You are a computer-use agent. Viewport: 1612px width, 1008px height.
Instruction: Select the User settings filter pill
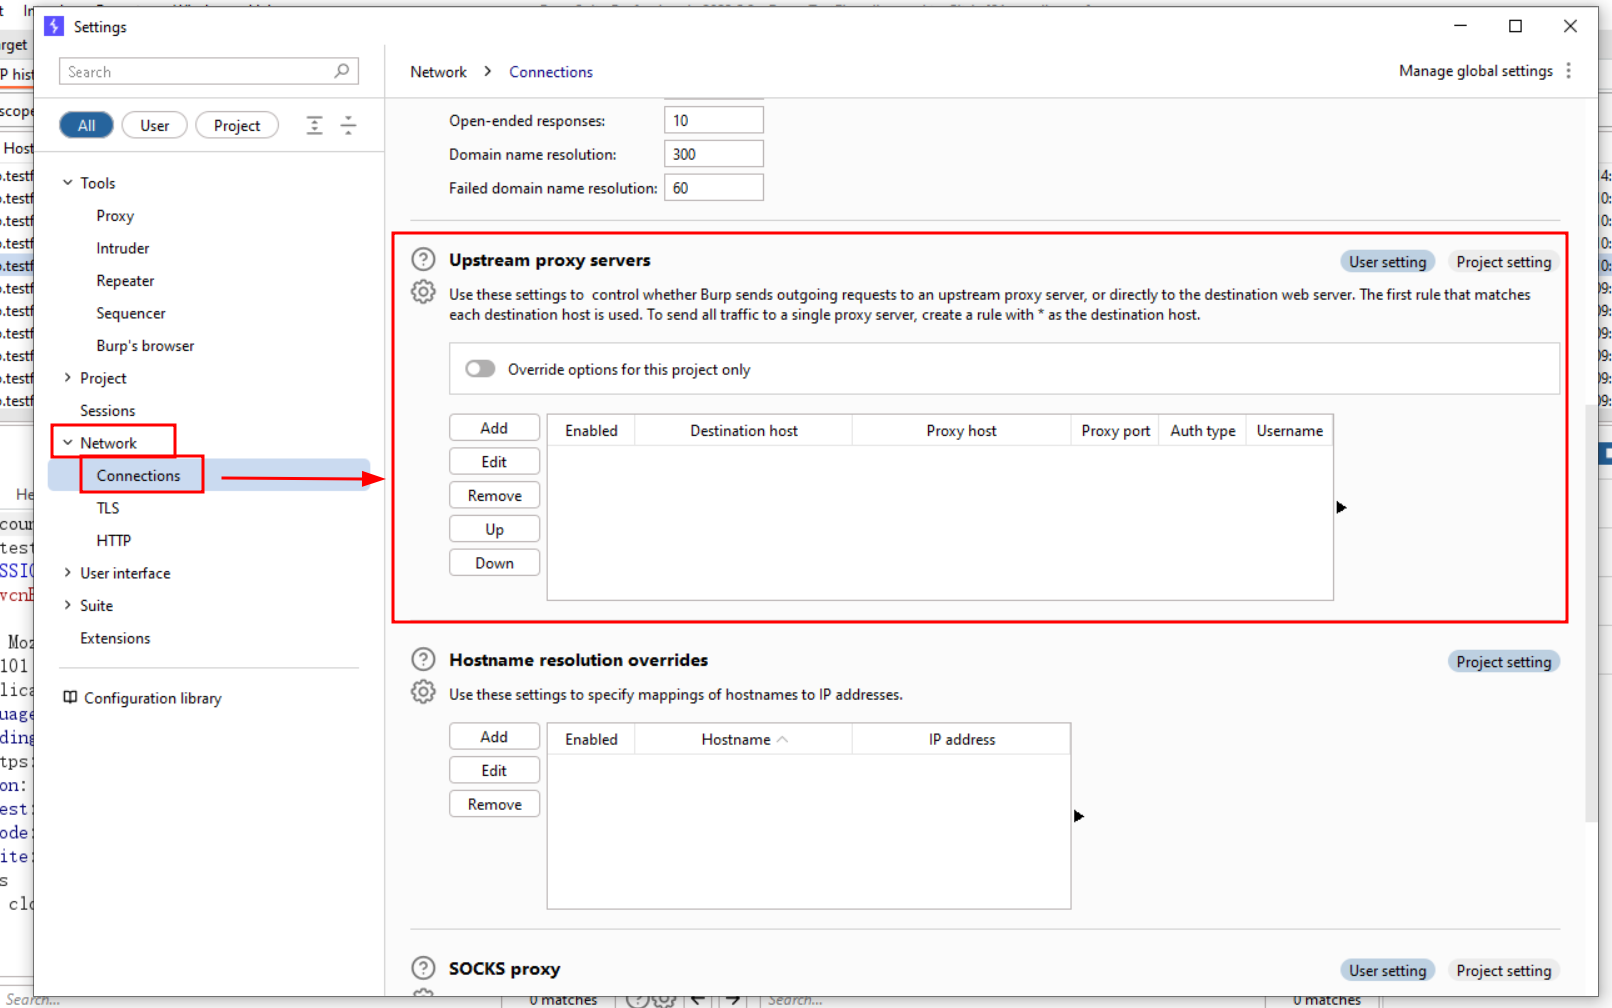154,125
